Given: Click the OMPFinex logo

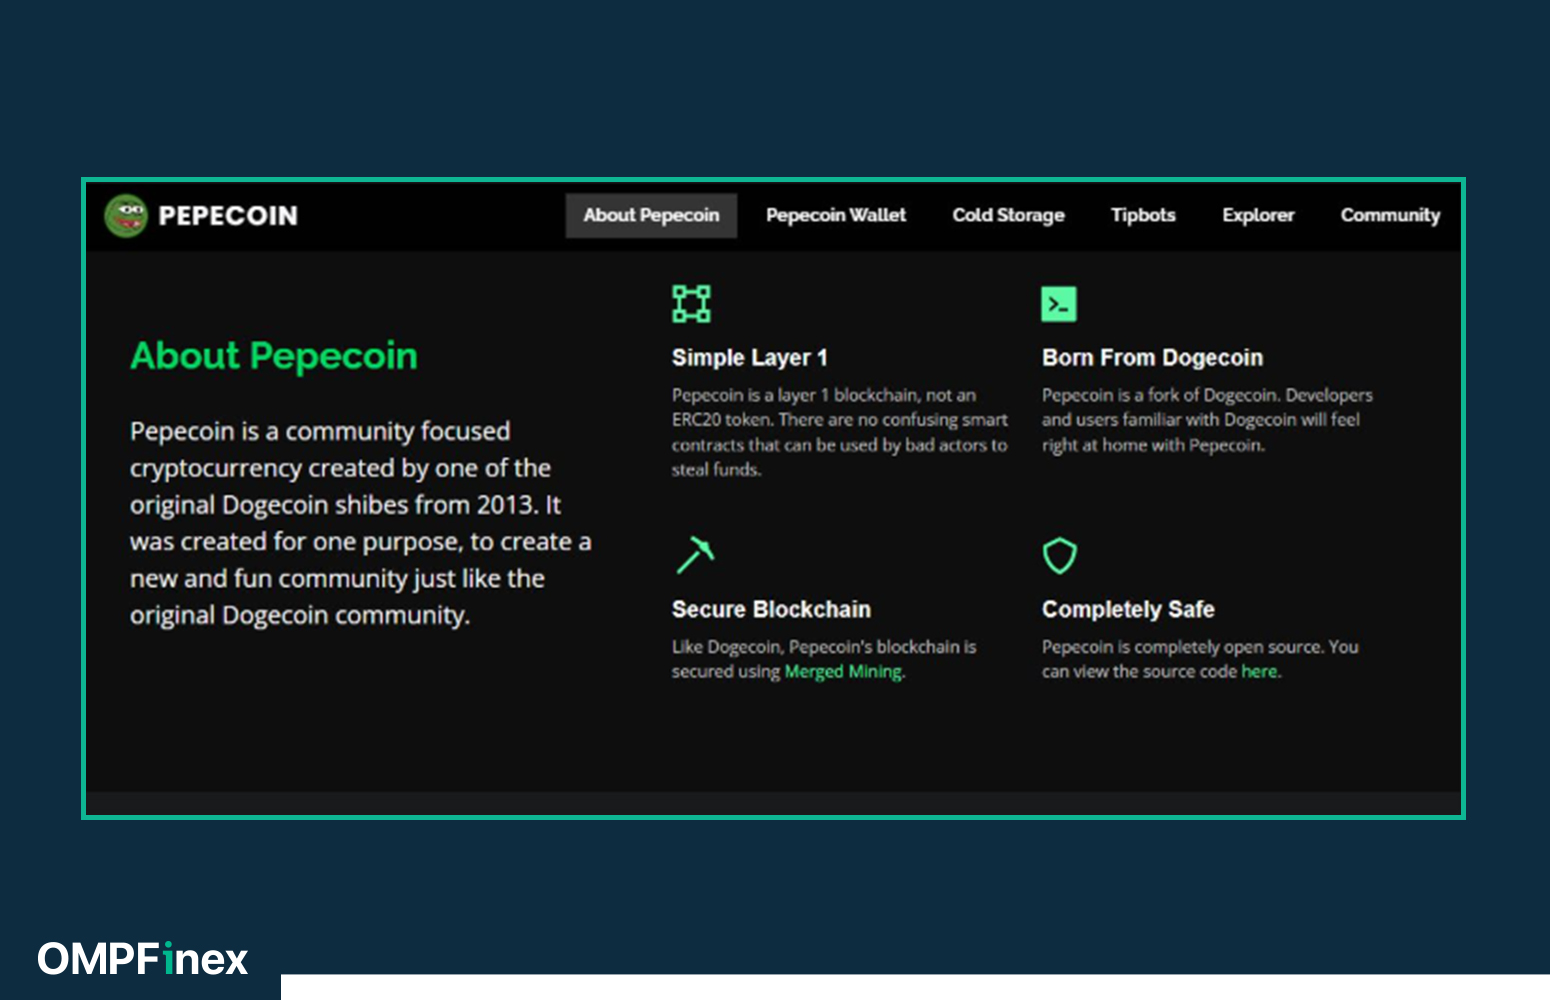Looking at the screenshot, I should click(x=143, y=959).
